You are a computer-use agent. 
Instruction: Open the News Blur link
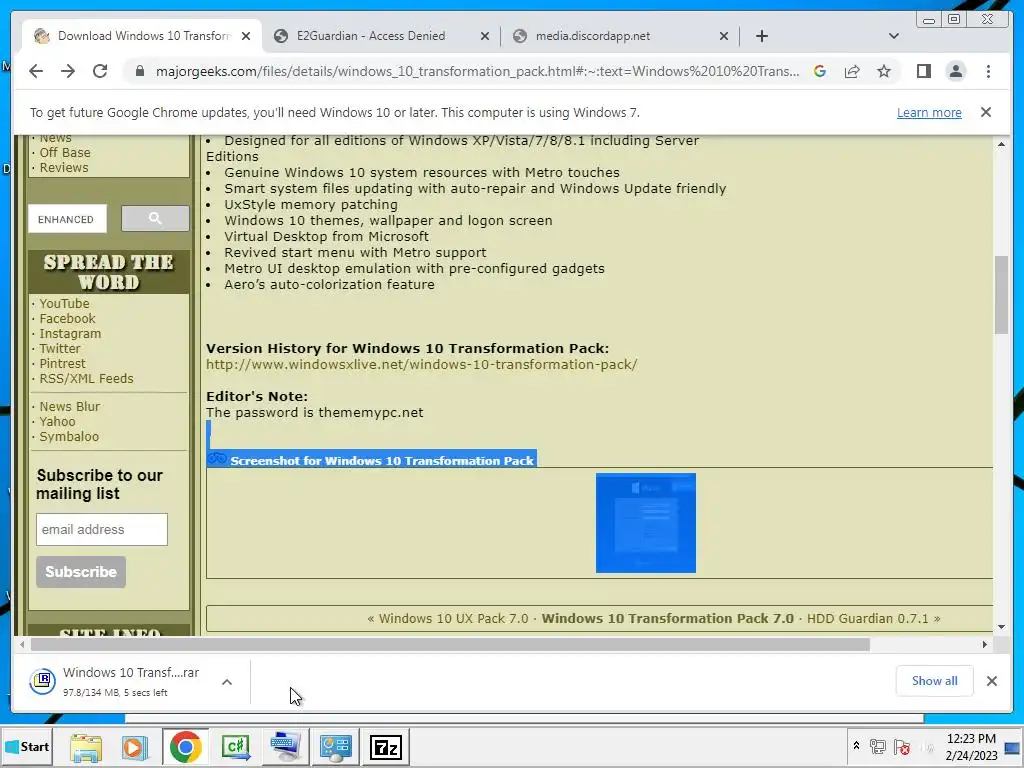pyautogui.click(x=69, y=406)
